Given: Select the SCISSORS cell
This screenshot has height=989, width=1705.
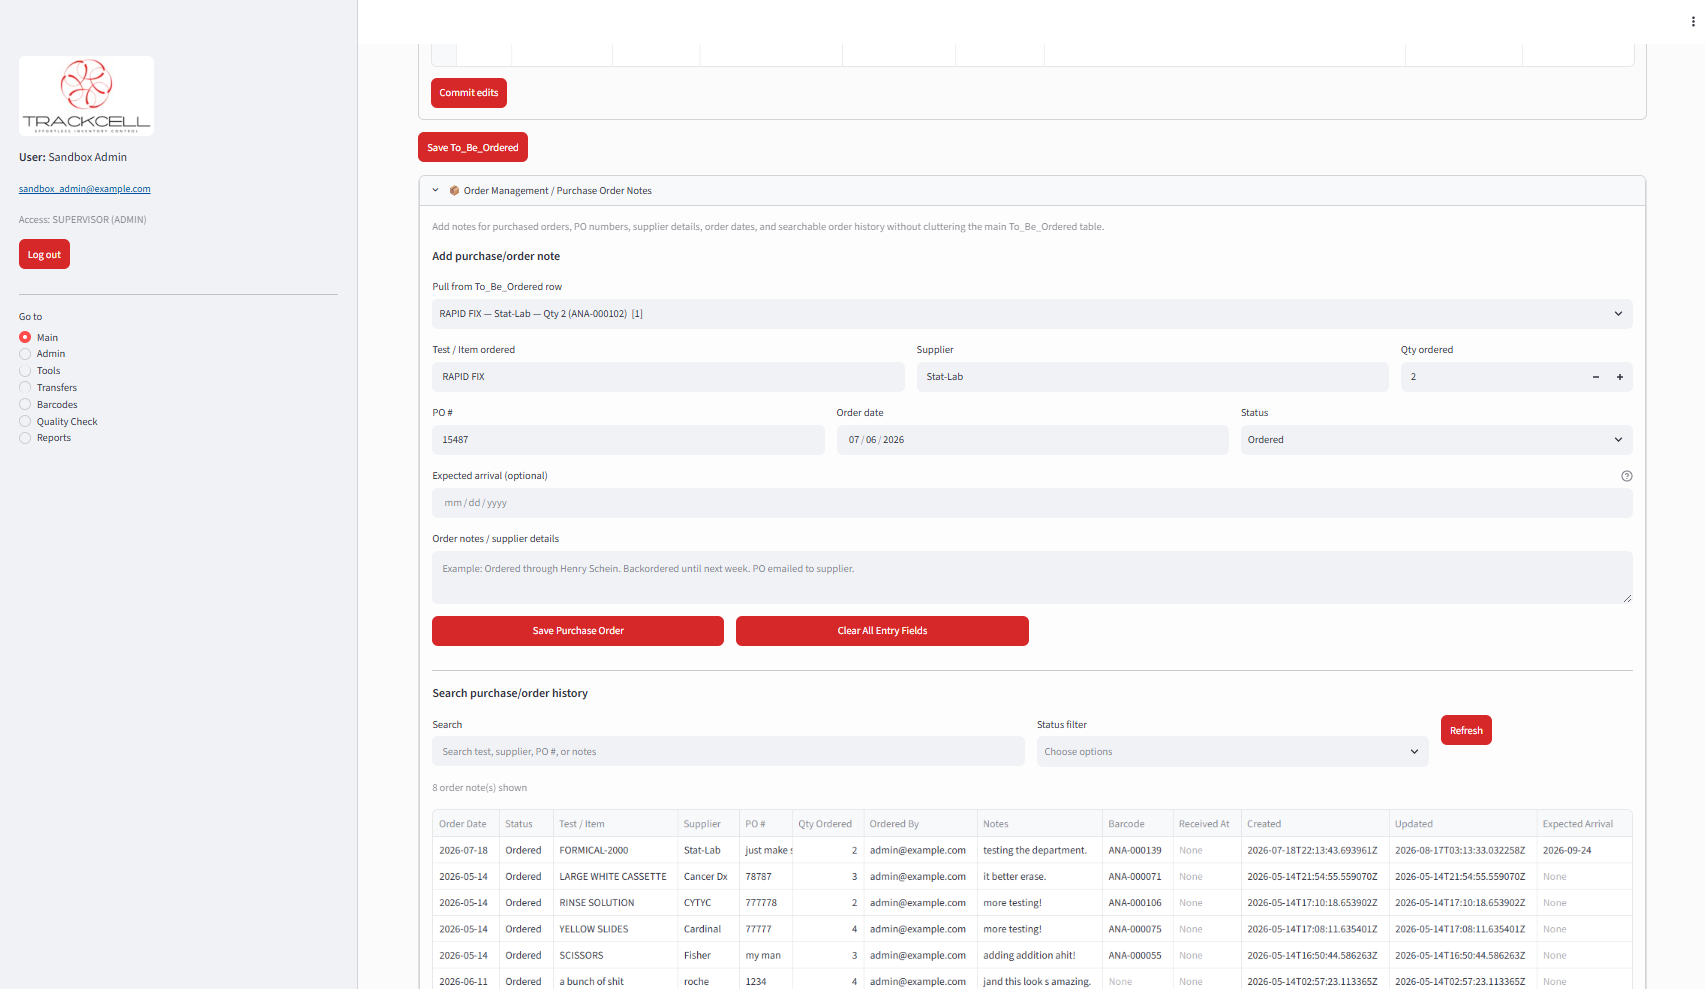Looking at the screenshot, I should pyautogui.click(x=615, y=956).
